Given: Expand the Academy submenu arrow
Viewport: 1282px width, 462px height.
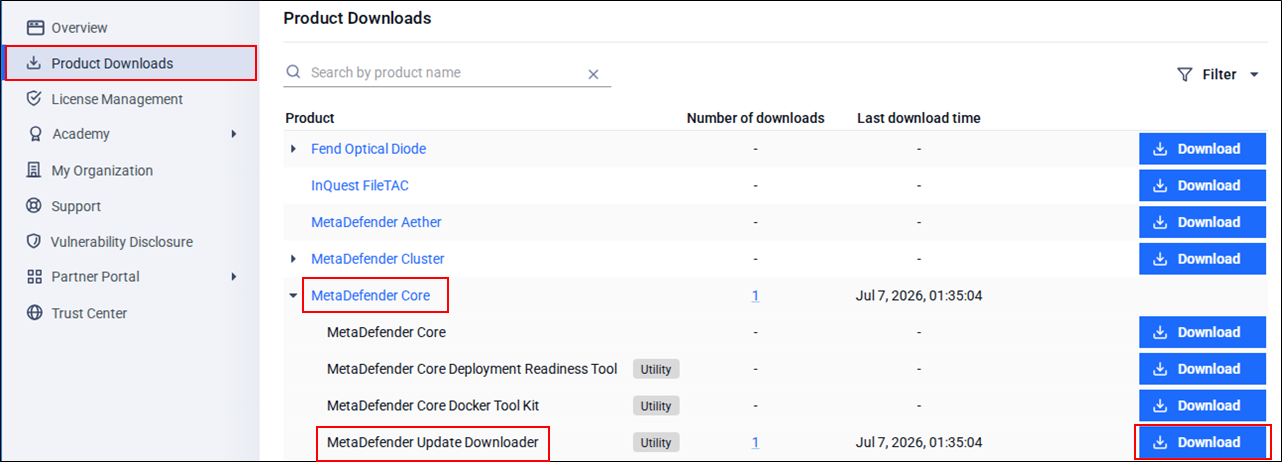Looking at the screenshot, I should pos(233,134).
